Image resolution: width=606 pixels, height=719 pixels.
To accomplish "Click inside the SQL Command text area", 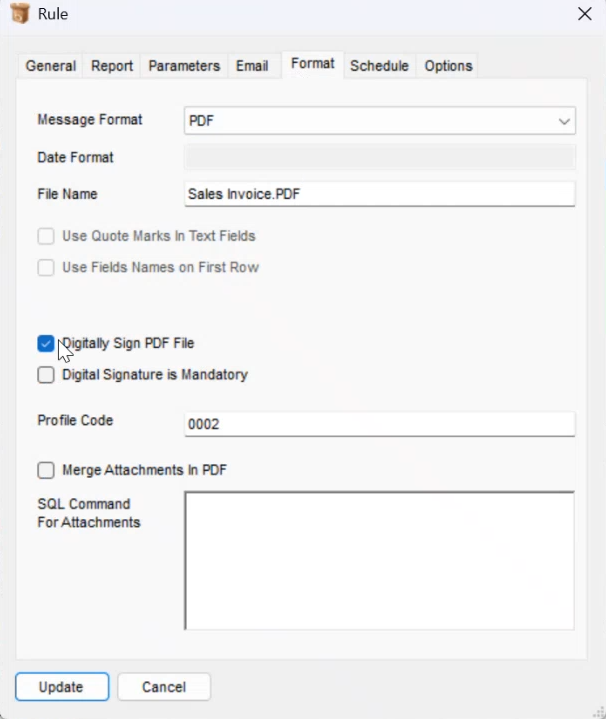I will (x=379, y=560).
